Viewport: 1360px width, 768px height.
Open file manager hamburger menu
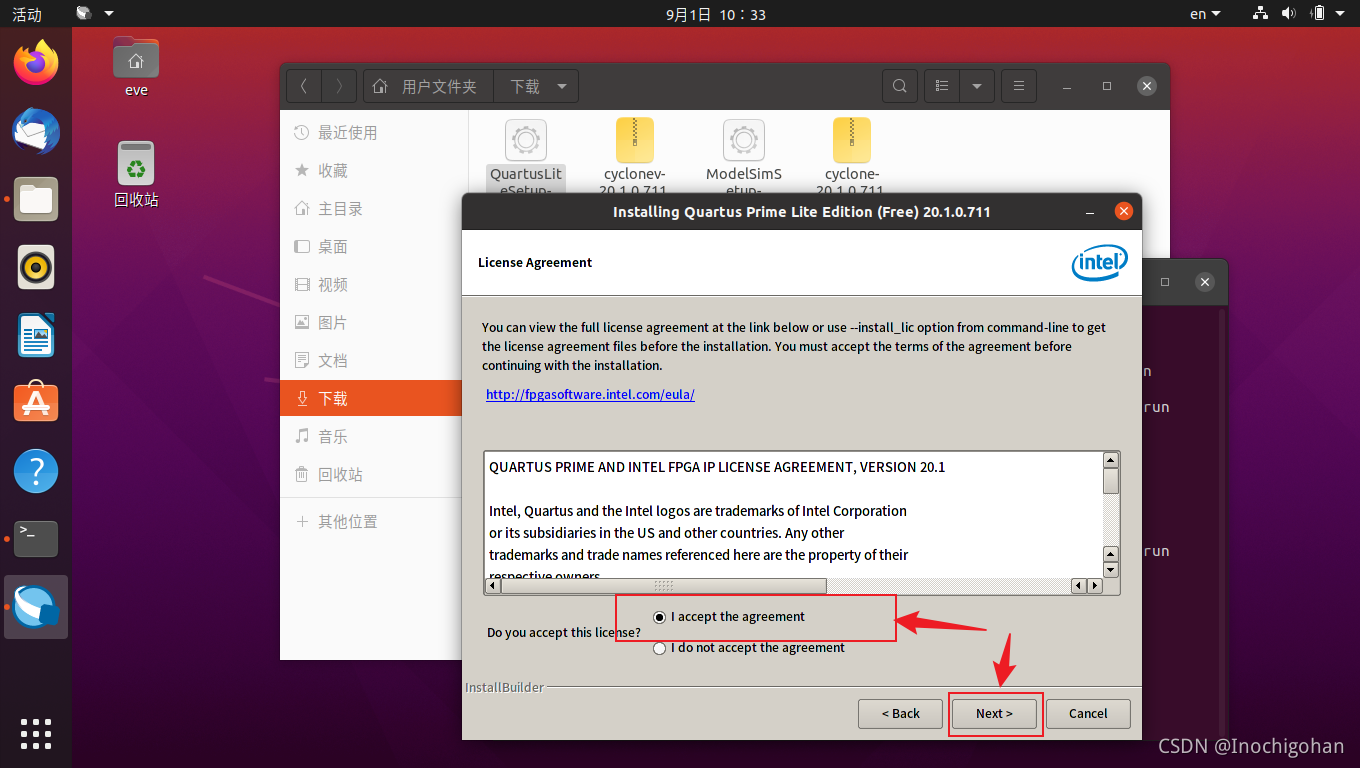tap(1018, 86)
